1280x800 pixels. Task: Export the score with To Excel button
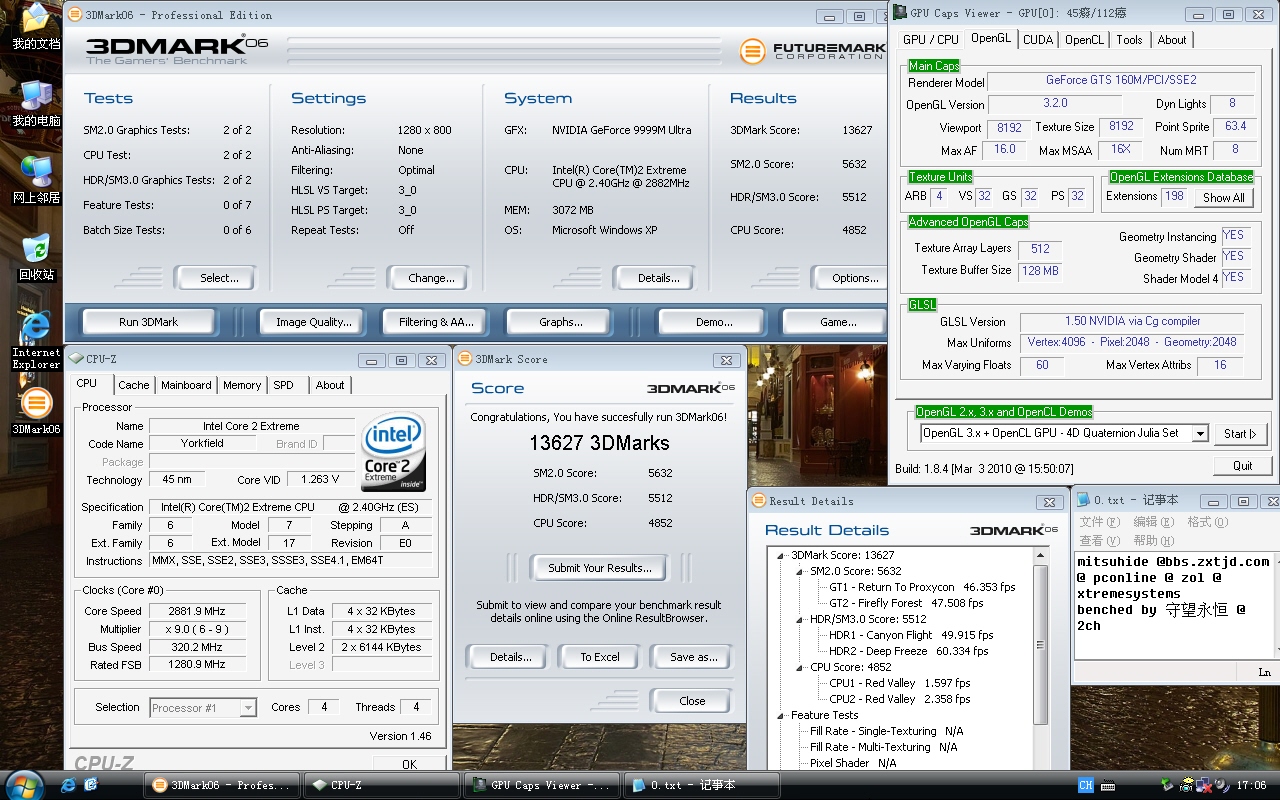pyautogui.click(x=600, y=657)
